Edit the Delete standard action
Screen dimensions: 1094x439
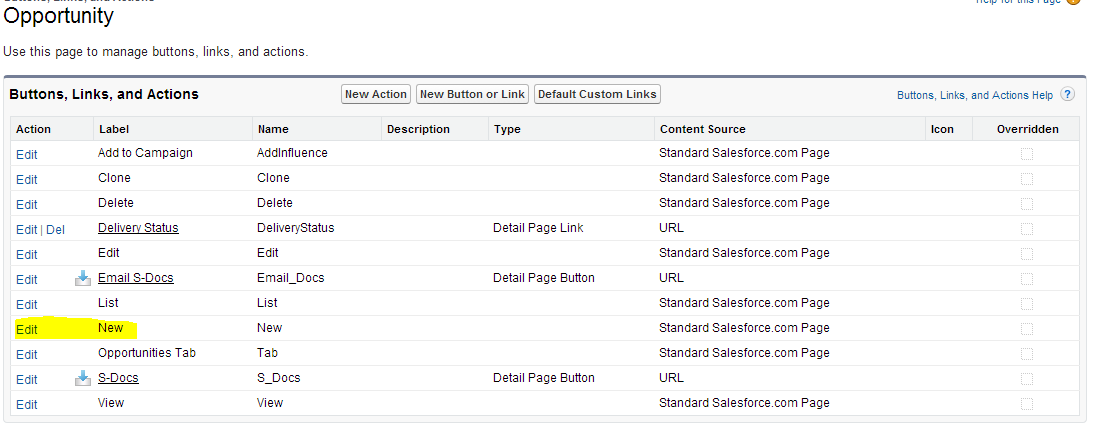(x=27, y=204)
